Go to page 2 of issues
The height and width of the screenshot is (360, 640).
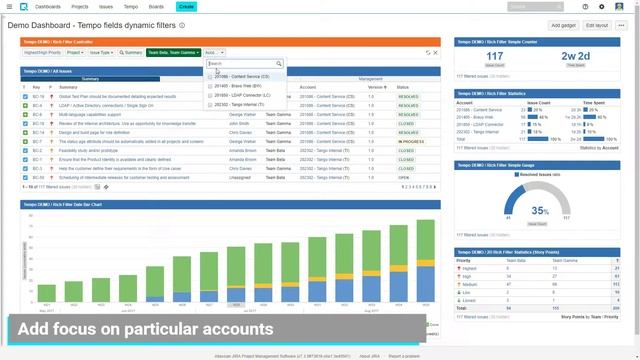pos(406,187)
